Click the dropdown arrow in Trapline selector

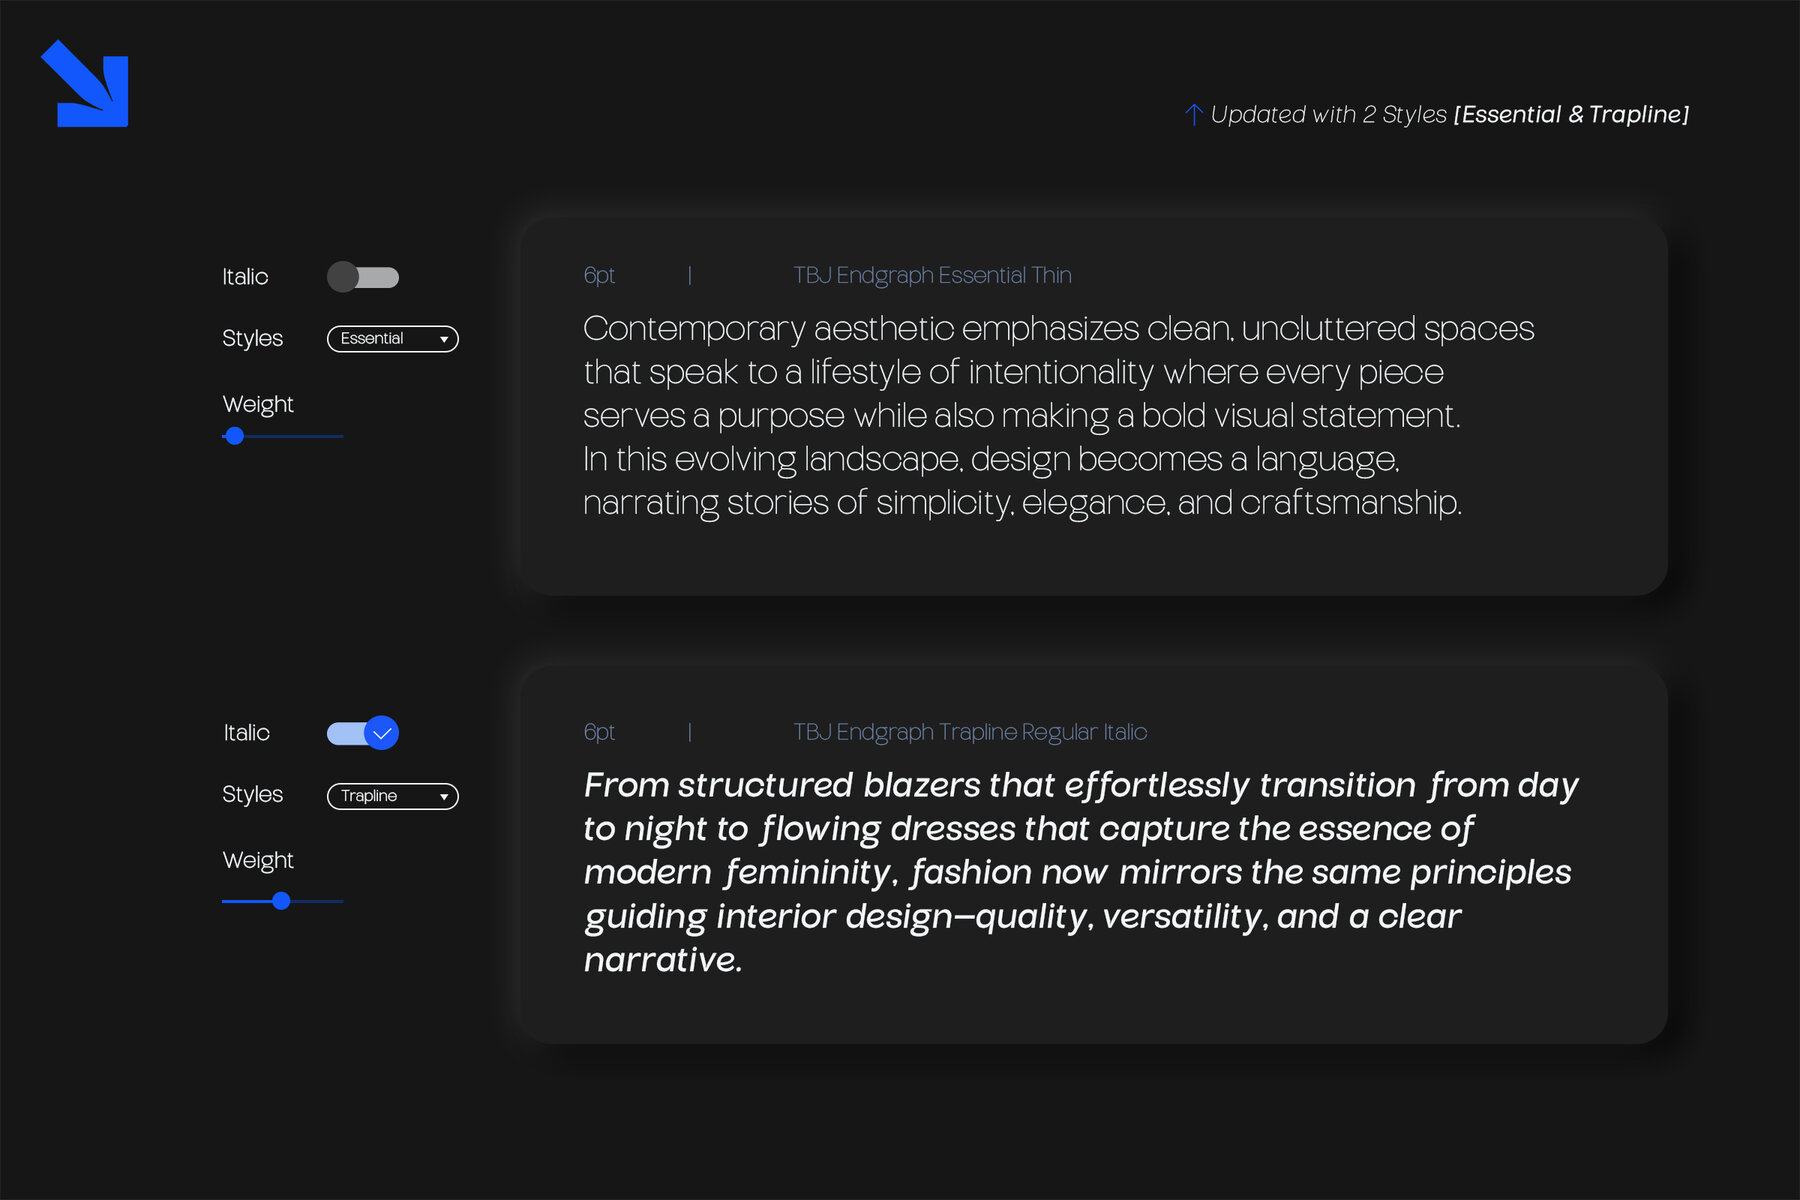(444, 797)
